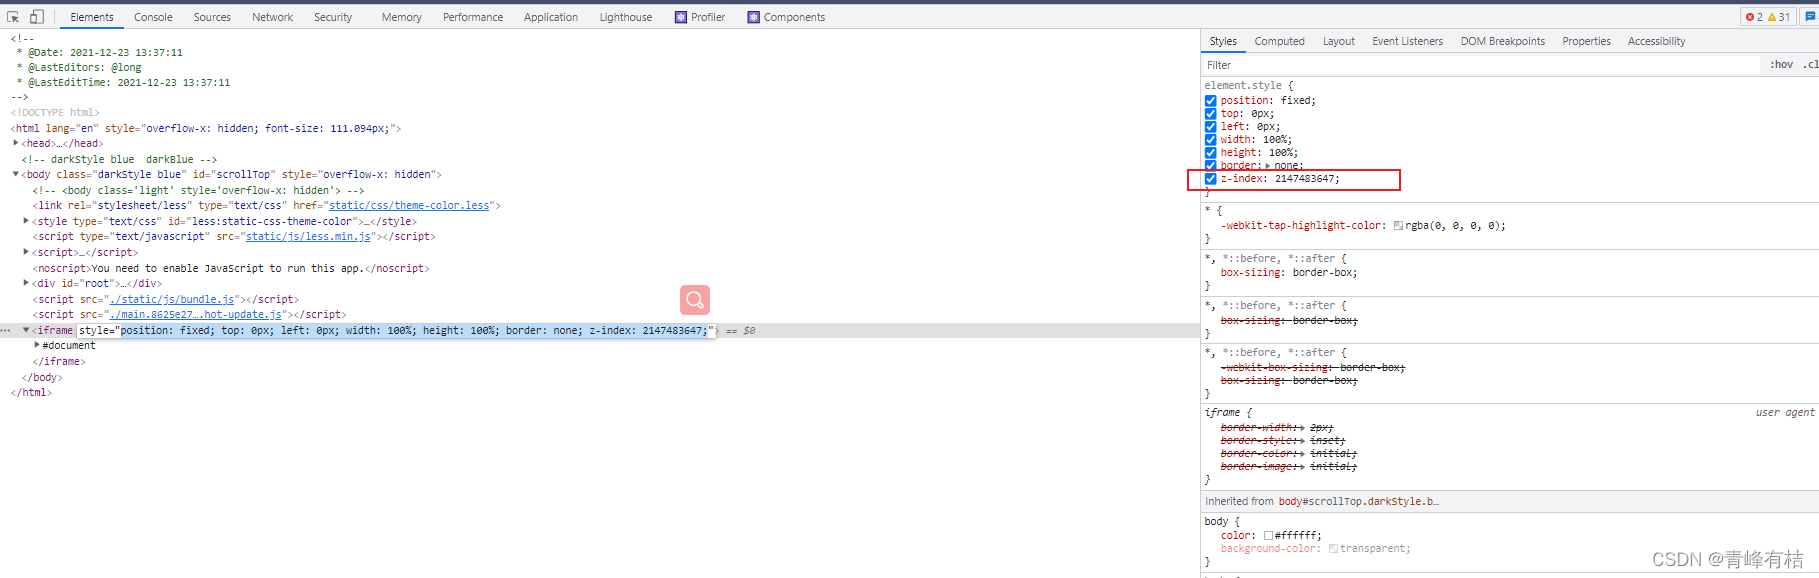Switch to the Properties pane
This screenshot has width=1819, height=578.
tap(1586, 41)
